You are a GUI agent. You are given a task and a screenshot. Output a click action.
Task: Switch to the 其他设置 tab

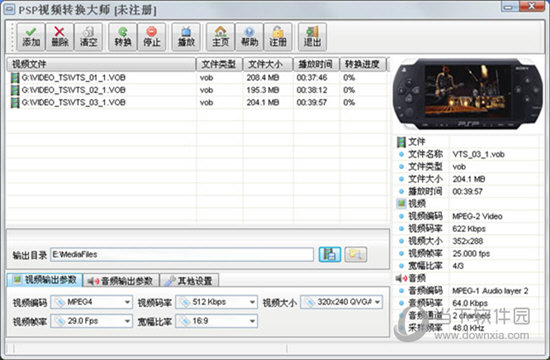coord(189,280)
